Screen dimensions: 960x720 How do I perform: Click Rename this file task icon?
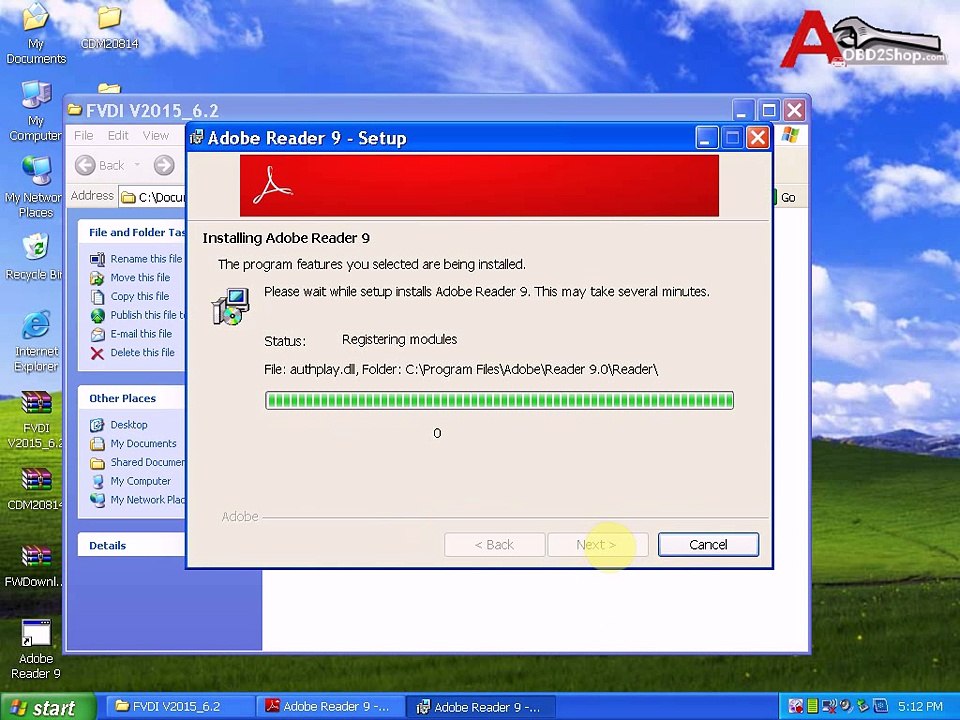(x=97, y=259)
